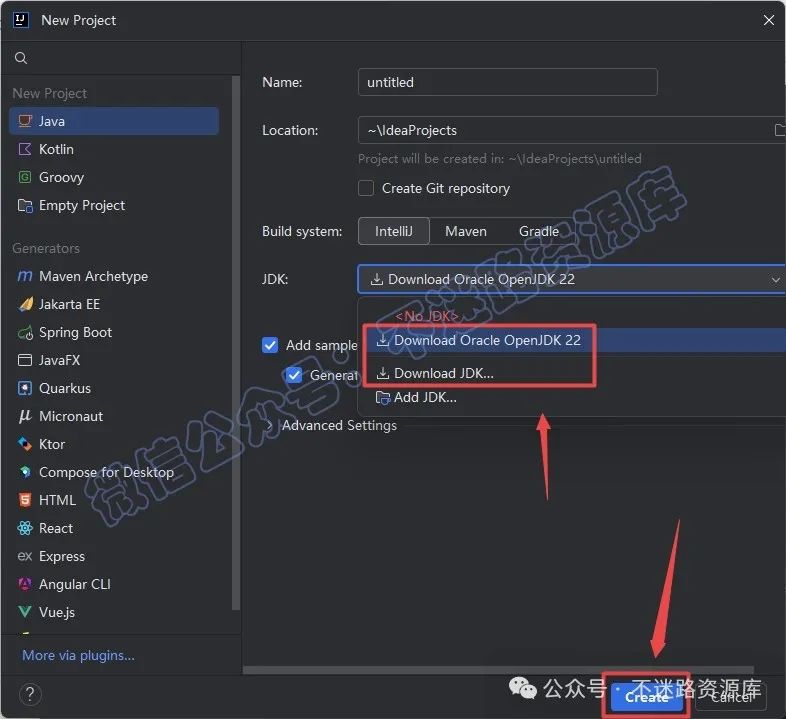
Task: Choose <No JDK> in the dropdown list
Action: [x=571, y=316]
